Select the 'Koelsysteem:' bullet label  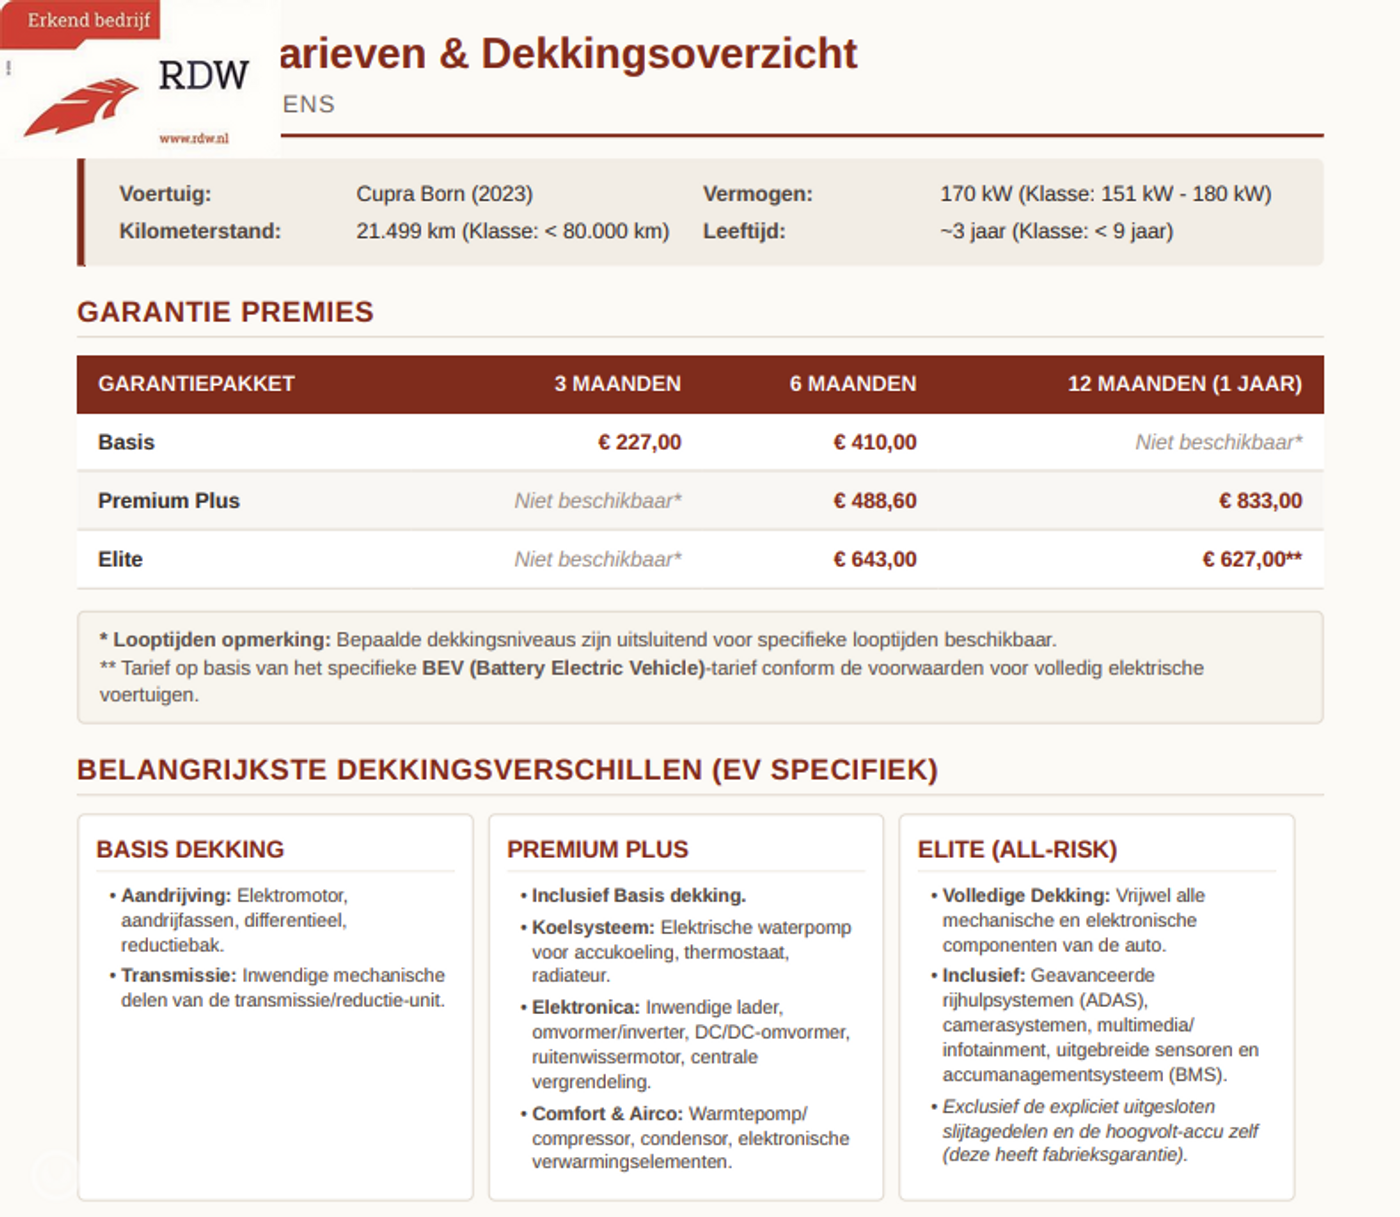[x=593, y=927]
